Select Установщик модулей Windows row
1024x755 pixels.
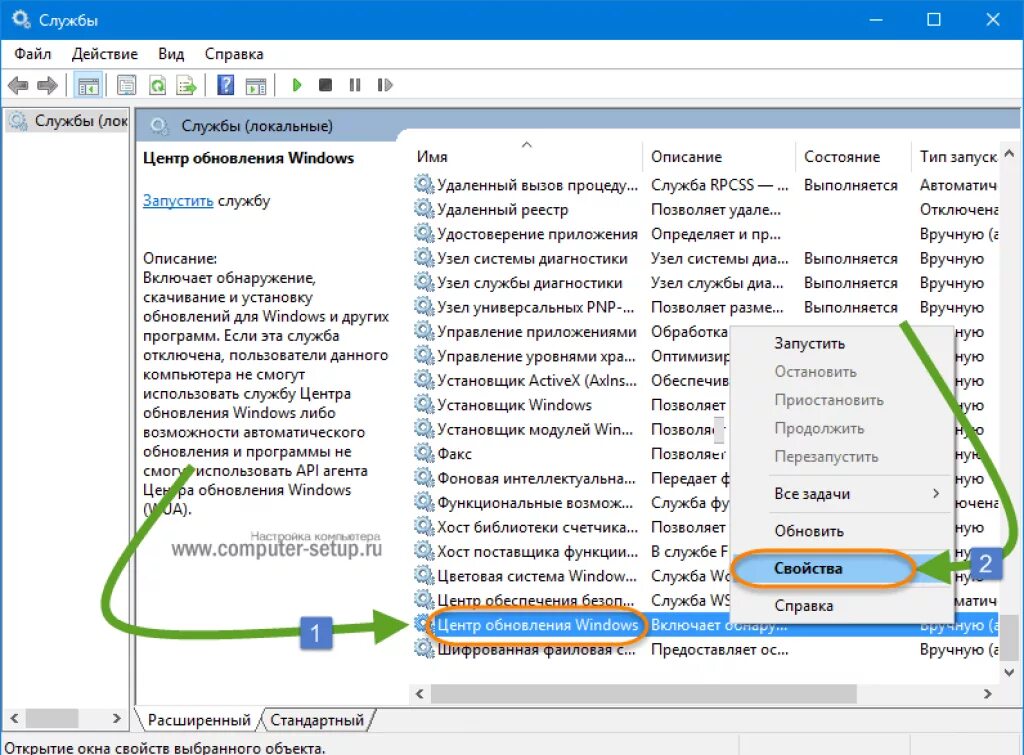pyautogui.click(x=571, y=429)
